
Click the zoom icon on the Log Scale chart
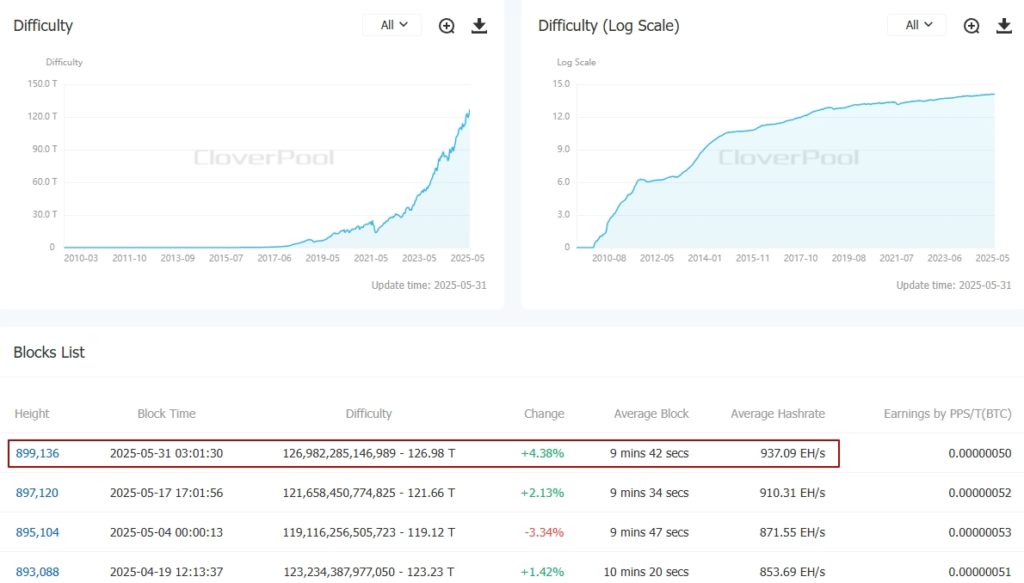pos(971,25)
